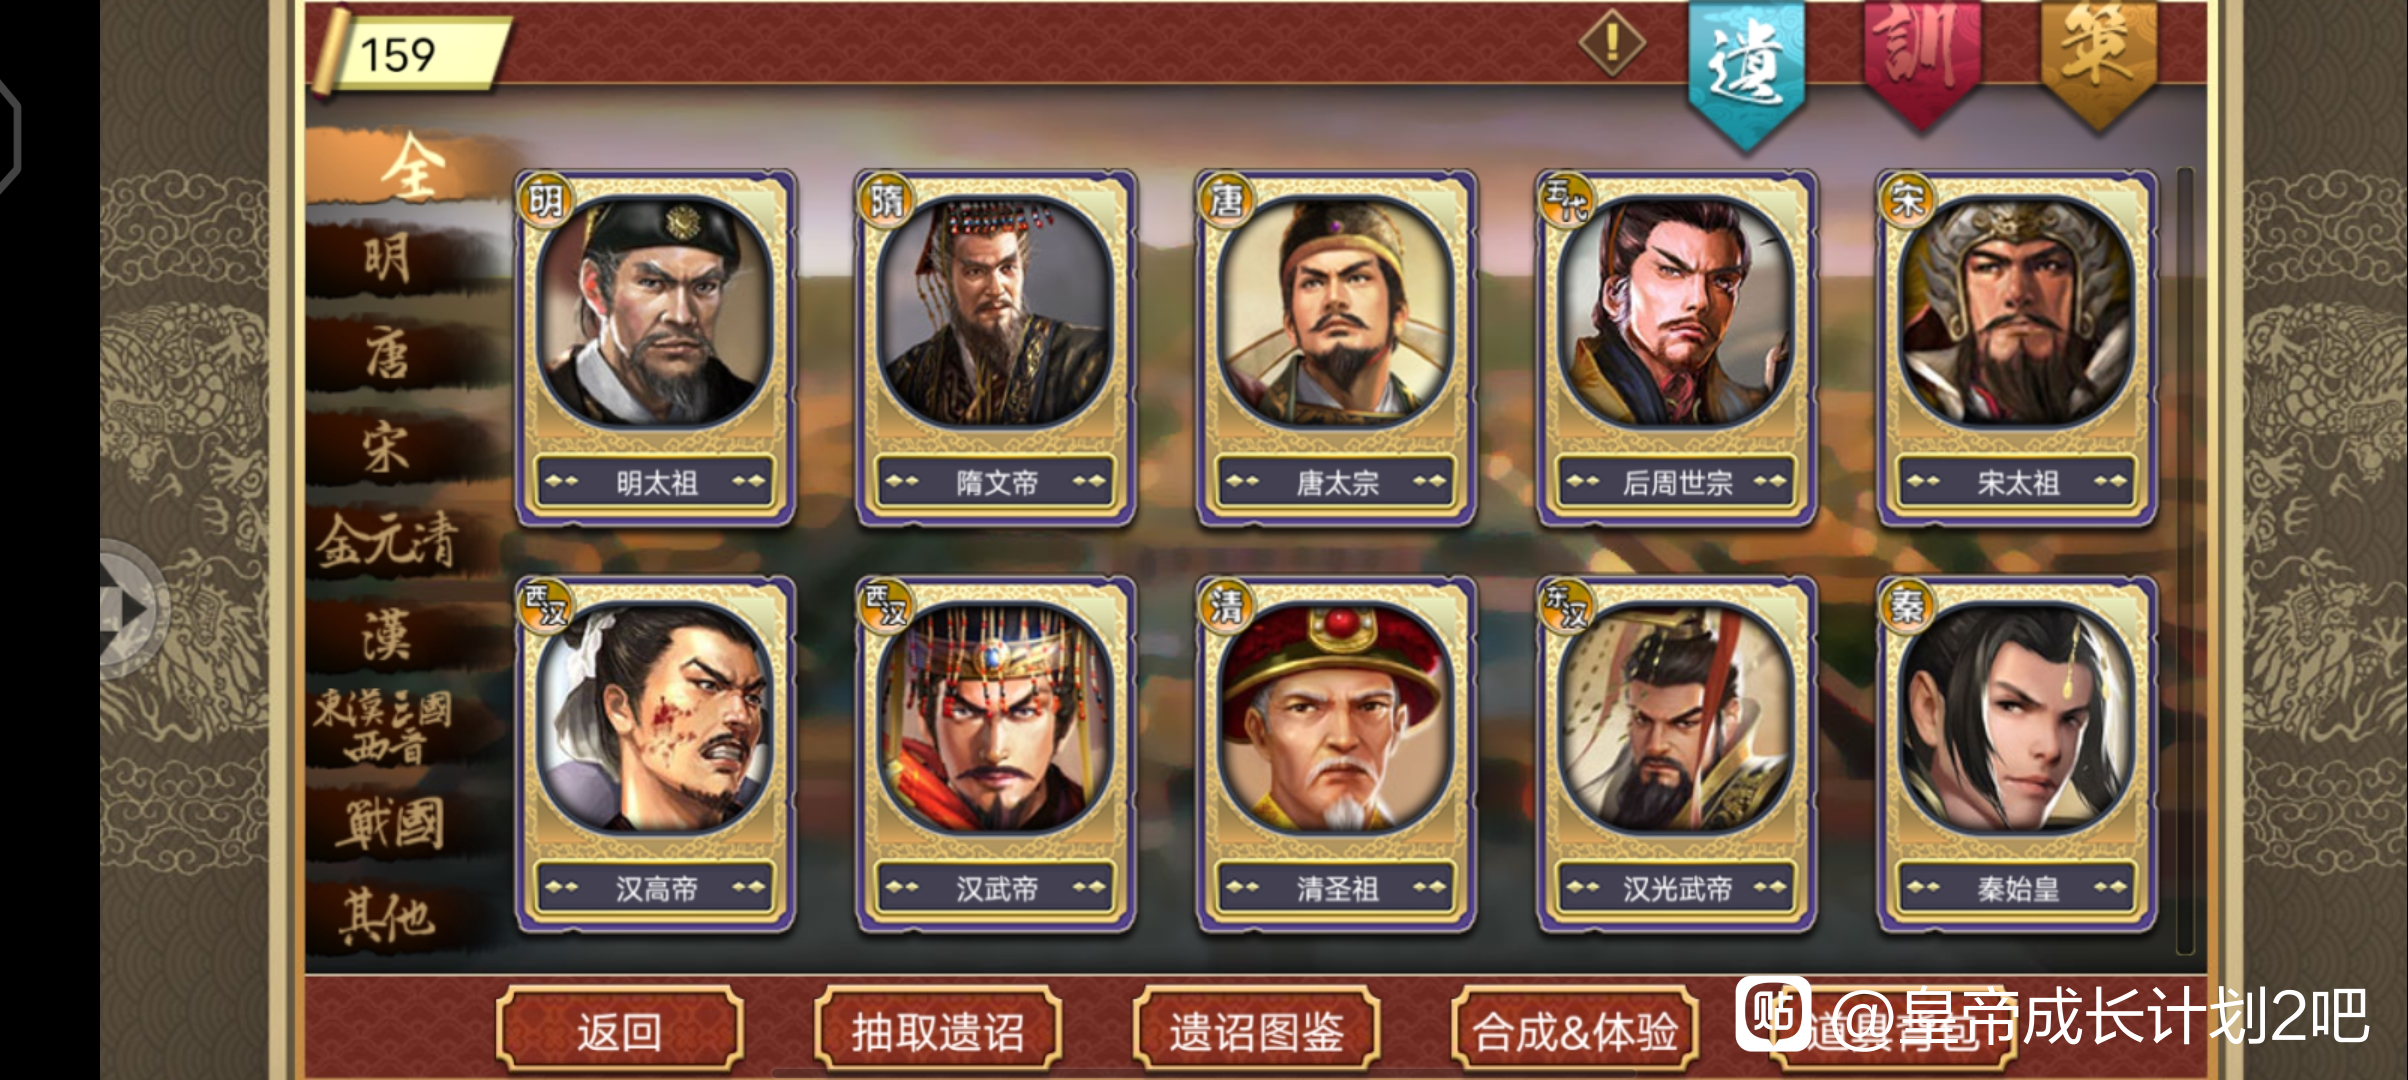Click the 返回 button
The image size is (2408, 1080).
click(619, 1031)
